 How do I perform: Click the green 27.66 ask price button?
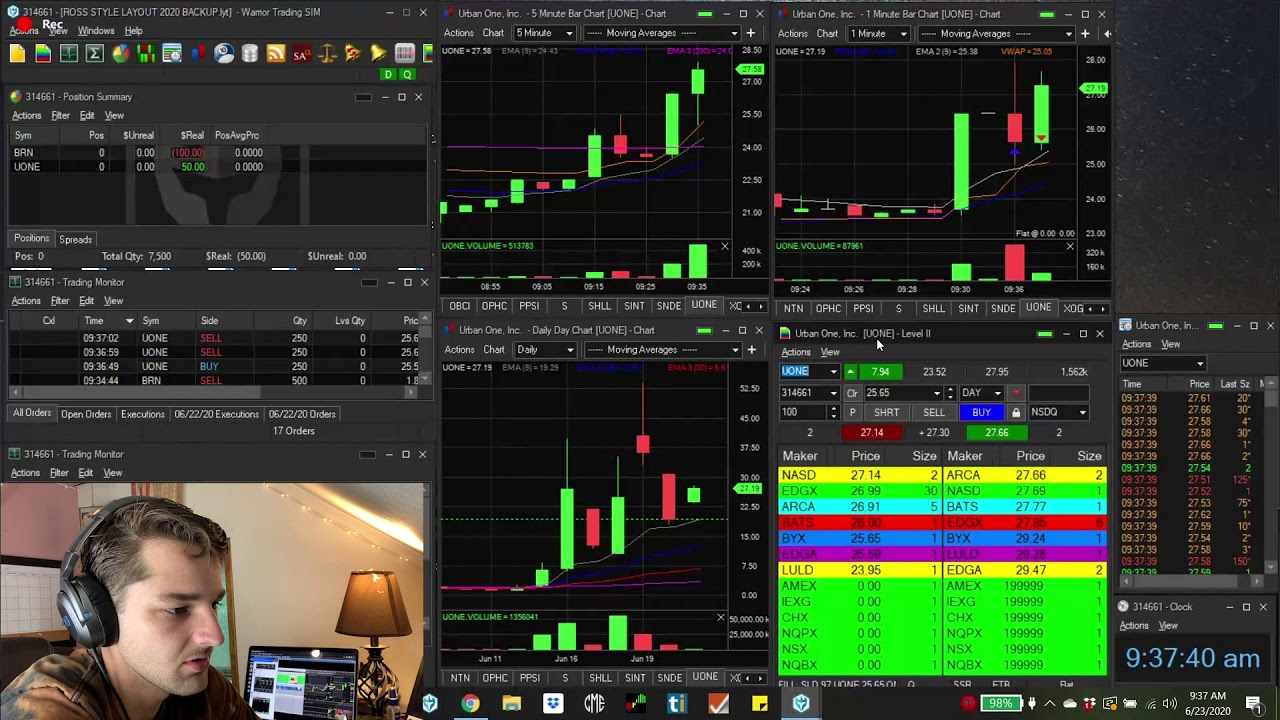tap(996, 433)
